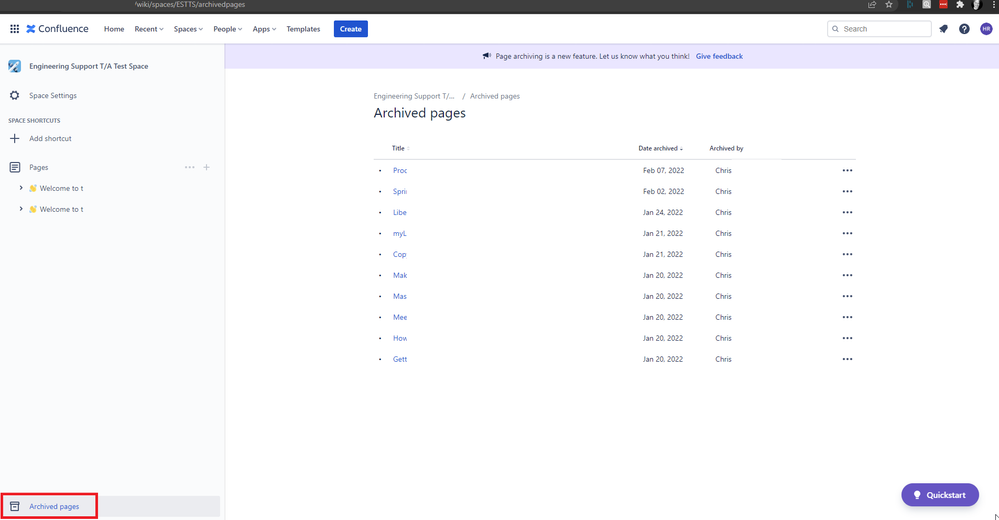Click Engineering Support T/A Test Space title
The height and width of the screenshot is (520, 999).
pos(89,66)
